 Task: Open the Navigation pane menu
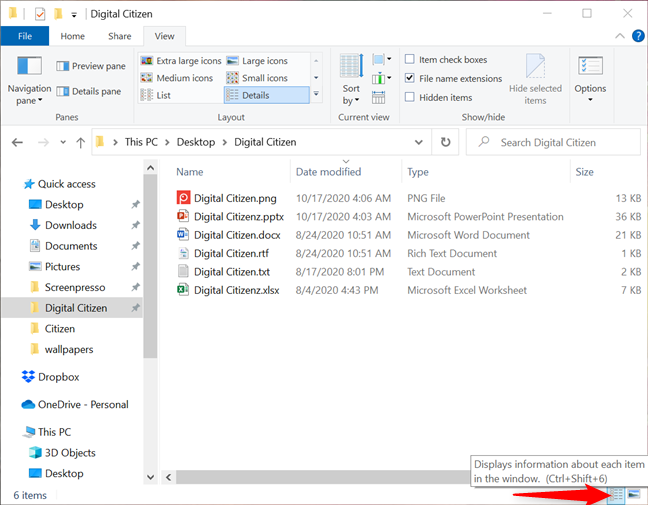point(29,81)
